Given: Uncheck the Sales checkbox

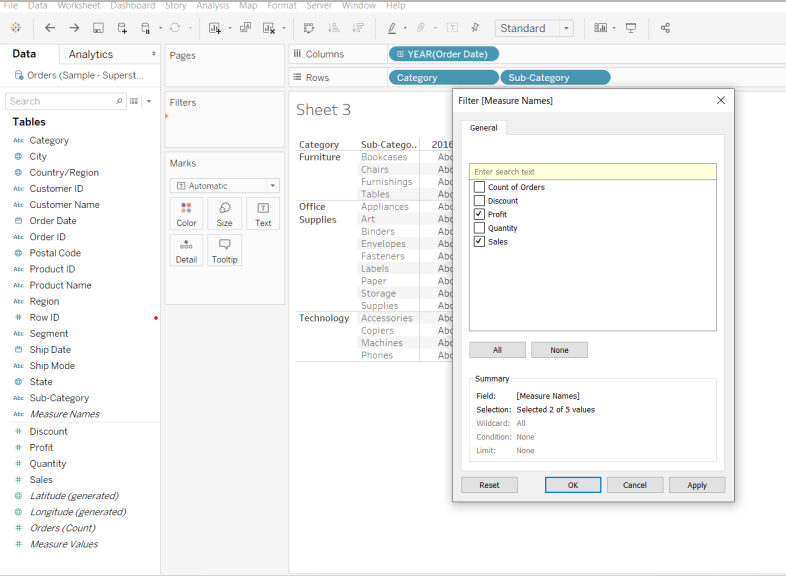Looking at the screenshot, I should pos(479,242).
